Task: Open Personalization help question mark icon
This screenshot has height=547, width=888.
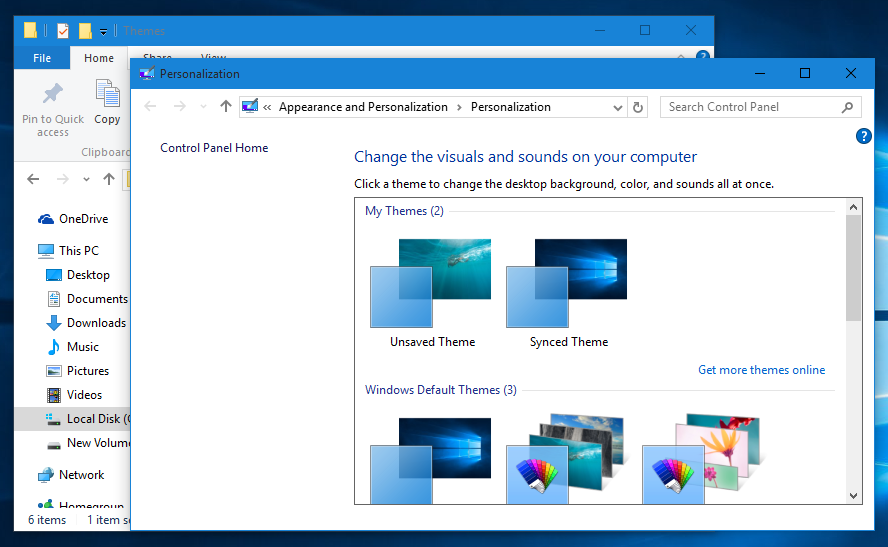Action: click(863, 136)
